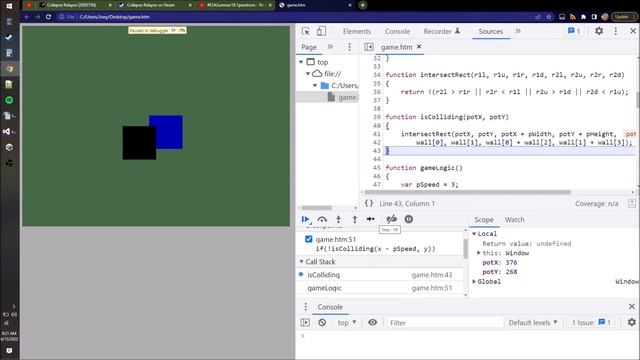Viewport: 640px width, 360px height.
Task: Click the Step debugger button
Action: [x=371, y=219]
